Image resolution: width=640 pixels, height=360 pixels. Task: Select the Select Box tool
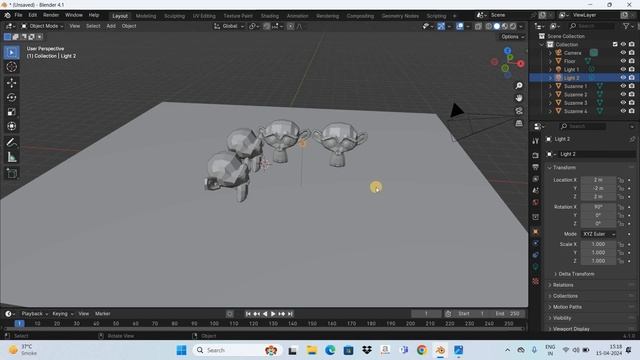(11, 52)
